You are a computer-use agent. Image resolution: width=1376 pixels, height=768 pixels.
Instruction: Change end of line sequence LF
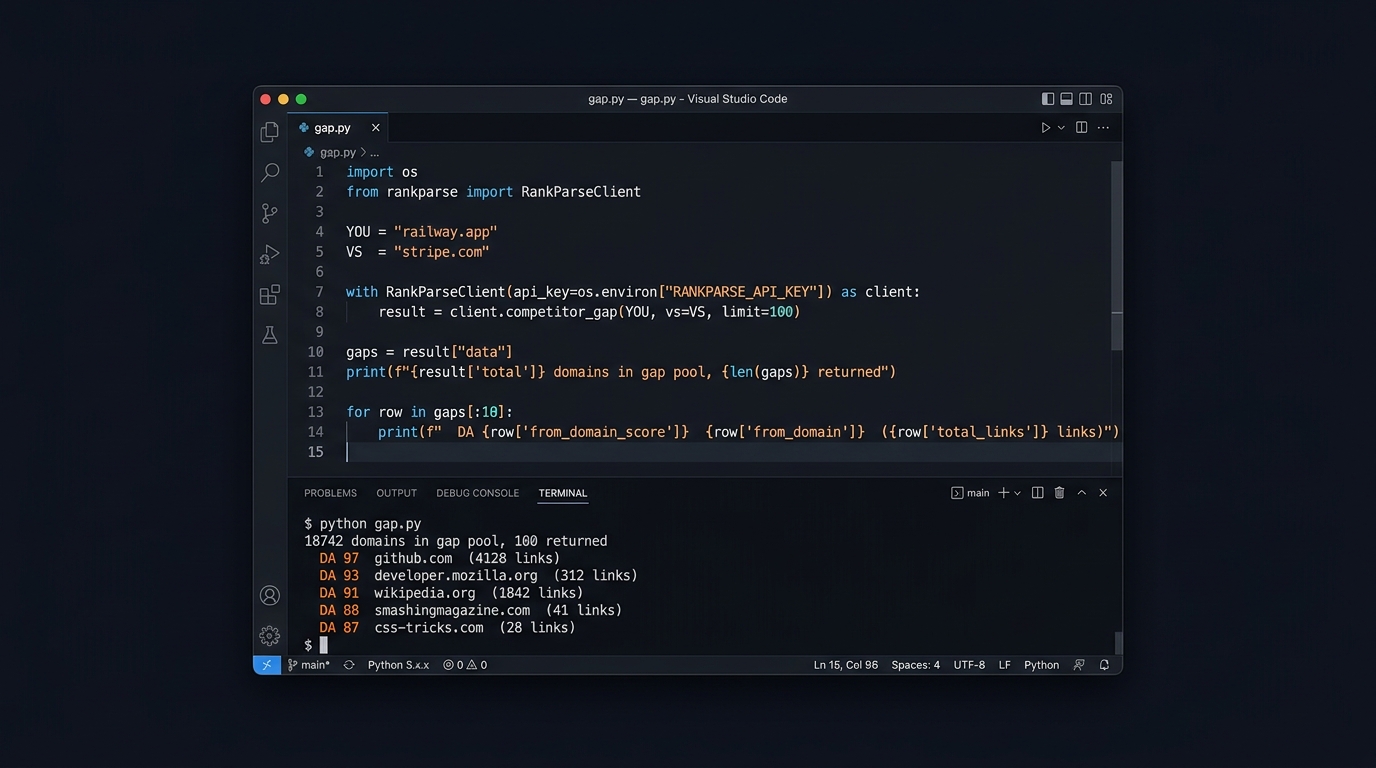[x=1004, y=665]
